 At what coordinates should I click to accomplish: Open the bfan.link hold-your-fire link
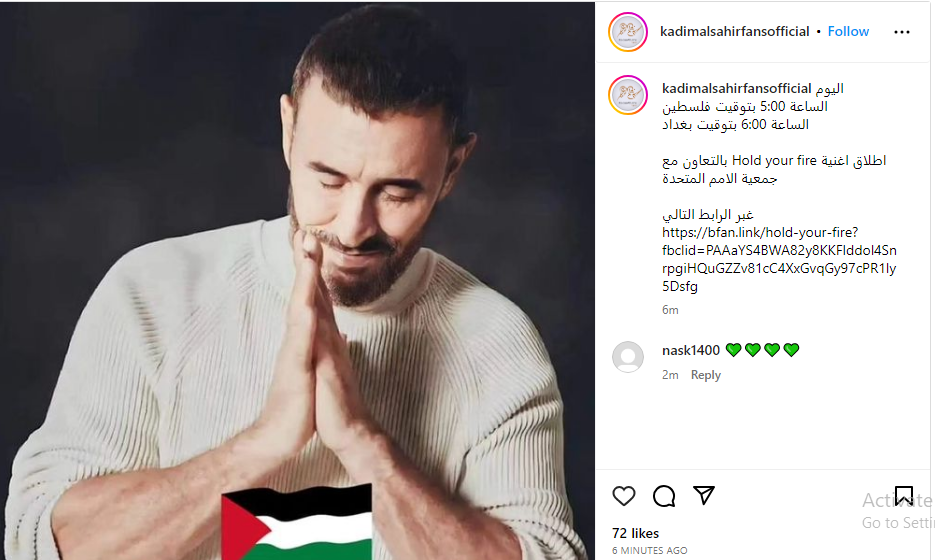coord(779,259)
